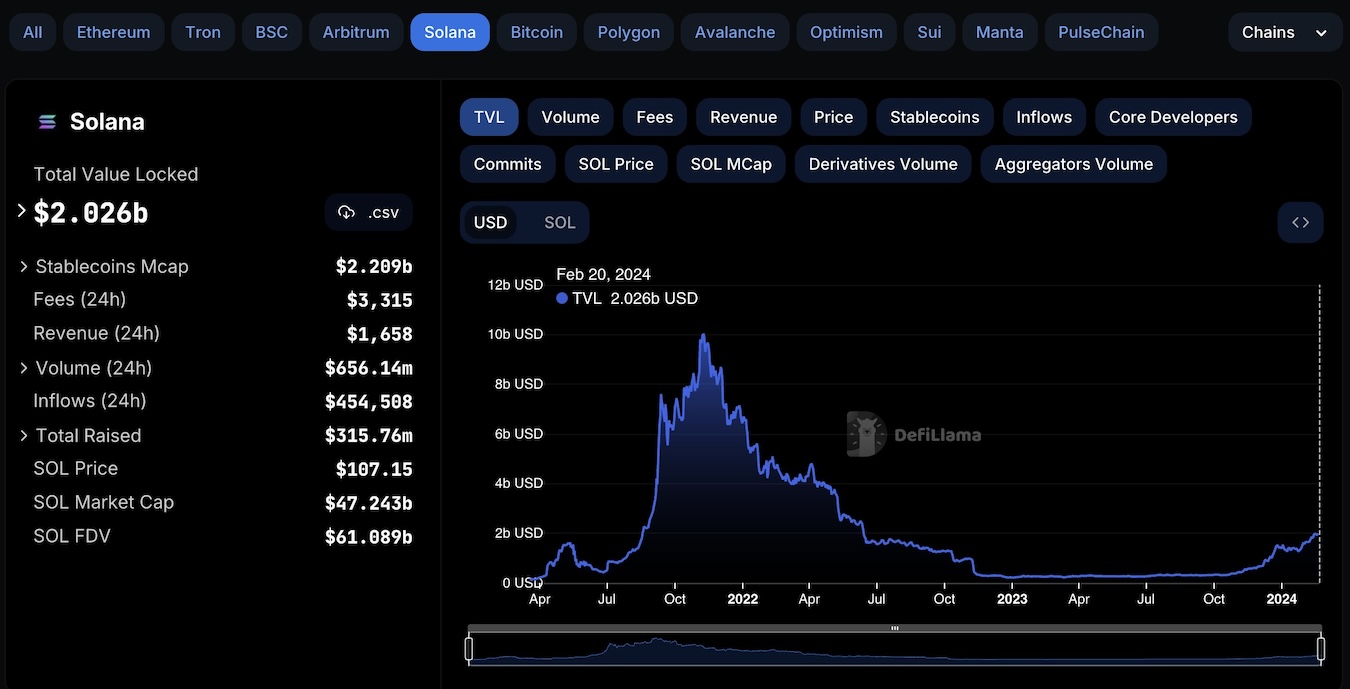1350x689 pixels.
Task: Click the SOL Market Cap value $47.243b
Action: click(x=369, y=503)
